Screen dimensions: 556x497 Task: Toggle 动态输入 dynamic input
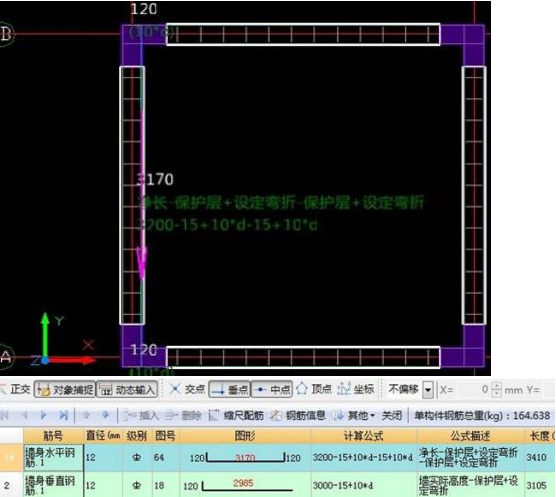[127, 390]
